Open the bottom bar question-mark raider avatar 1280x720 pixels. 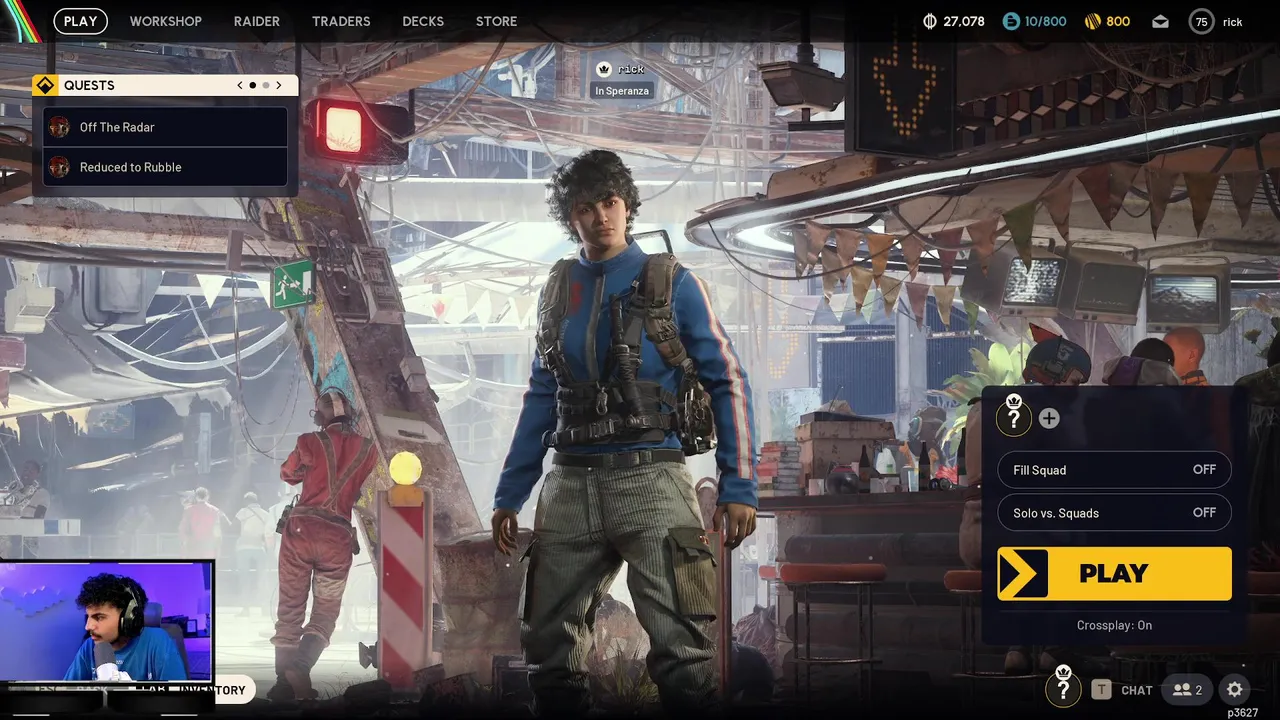click(1063, 687)
